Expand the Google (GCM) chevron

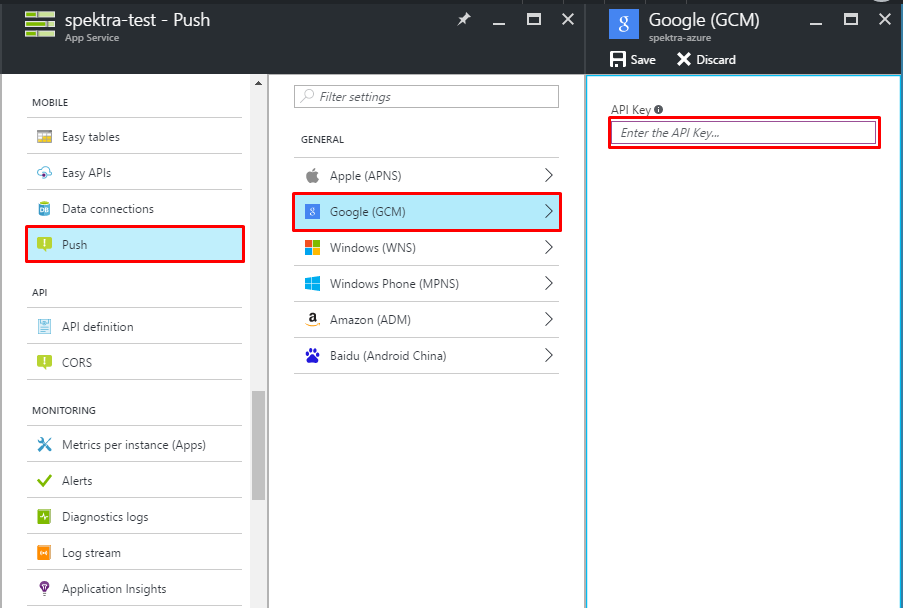click(548, 211)
